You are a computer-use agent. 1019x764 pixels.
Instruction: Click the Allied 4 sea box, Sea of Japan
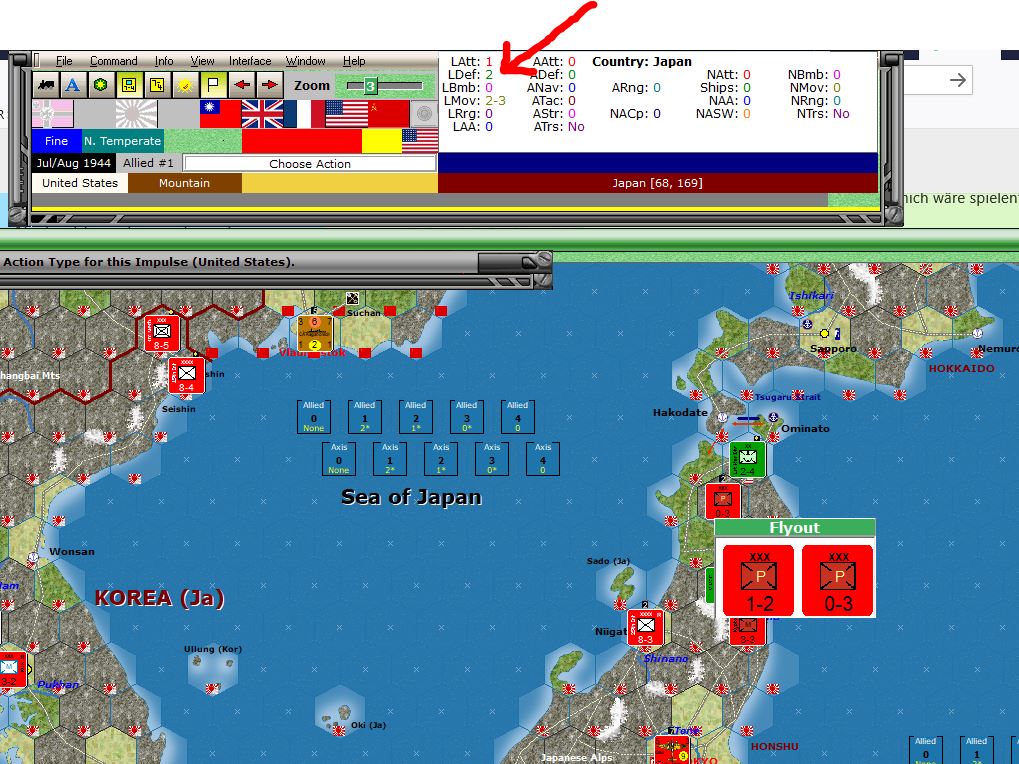point(517,416)
